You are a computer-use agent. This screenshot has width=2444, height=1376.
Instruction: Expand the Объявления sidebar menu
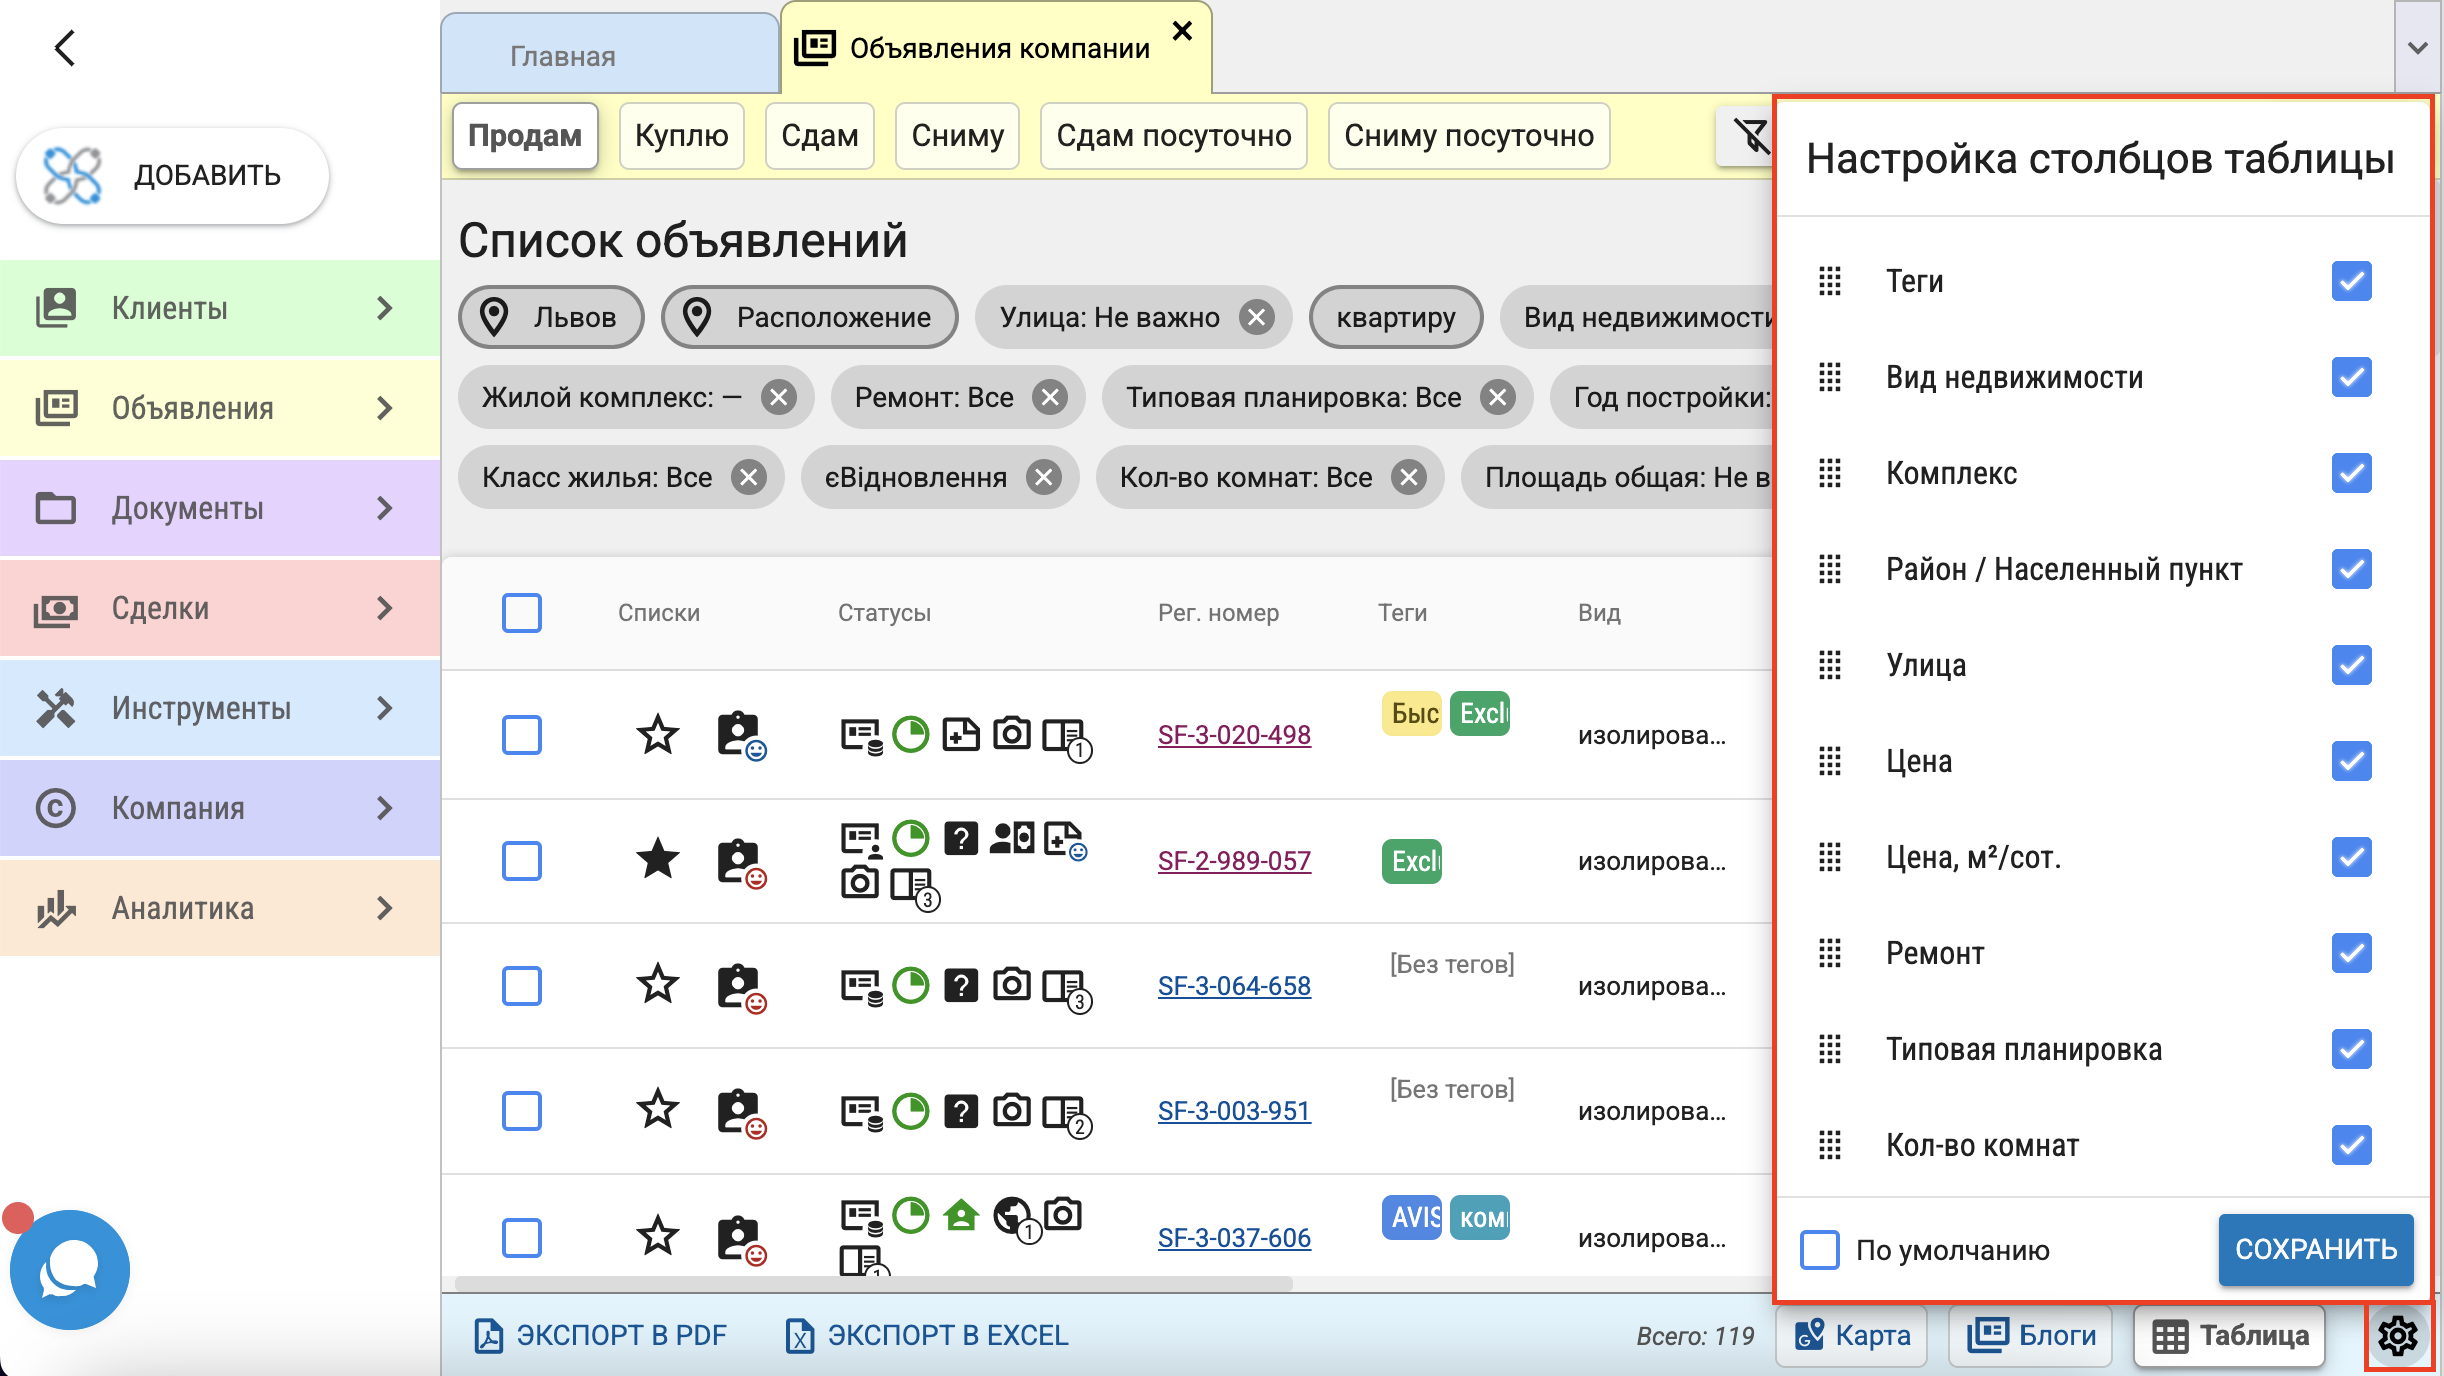click(x=220, y=408)
